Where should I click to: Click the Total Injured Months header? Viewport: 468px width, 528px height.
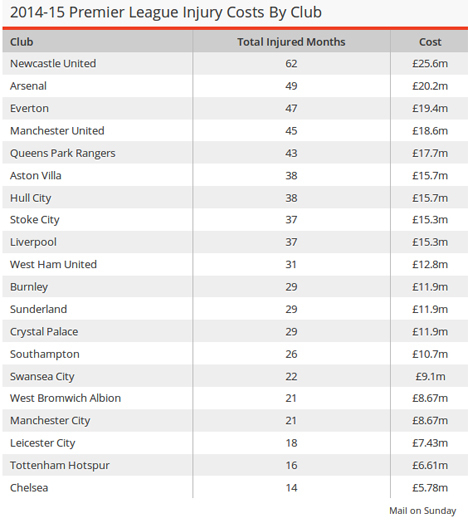(291, 42)
